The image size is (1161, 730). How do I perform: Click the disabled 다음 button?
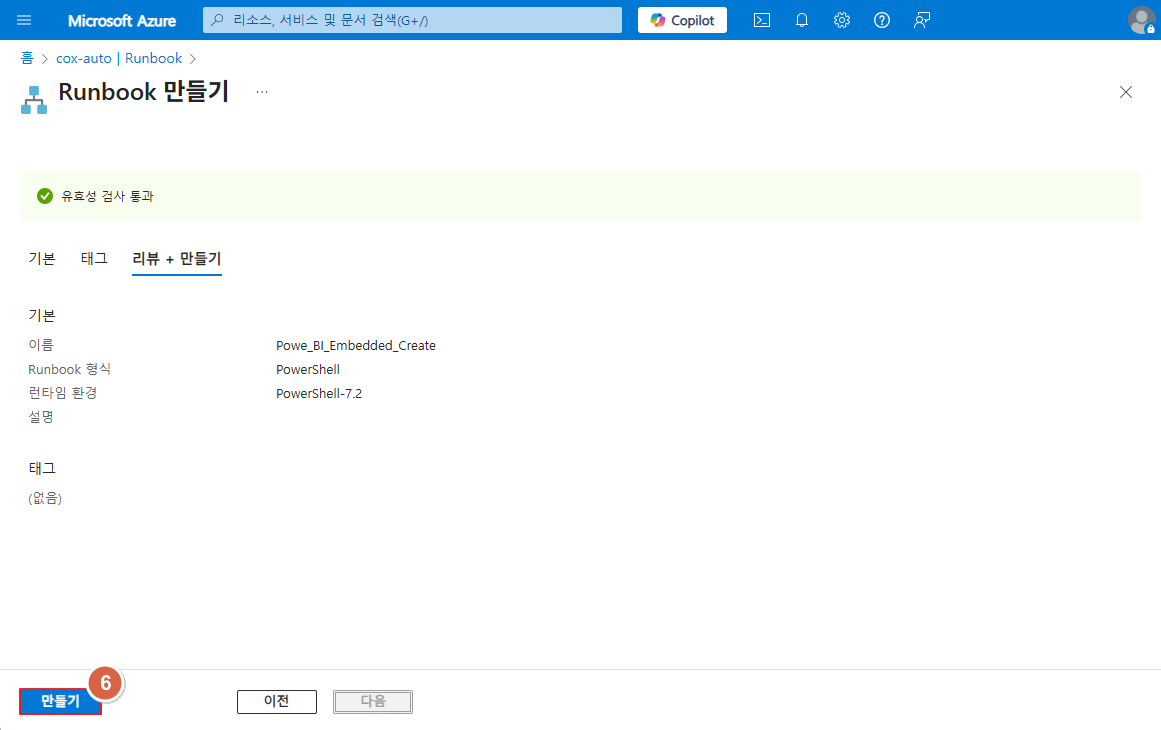[x=373, y=701]
